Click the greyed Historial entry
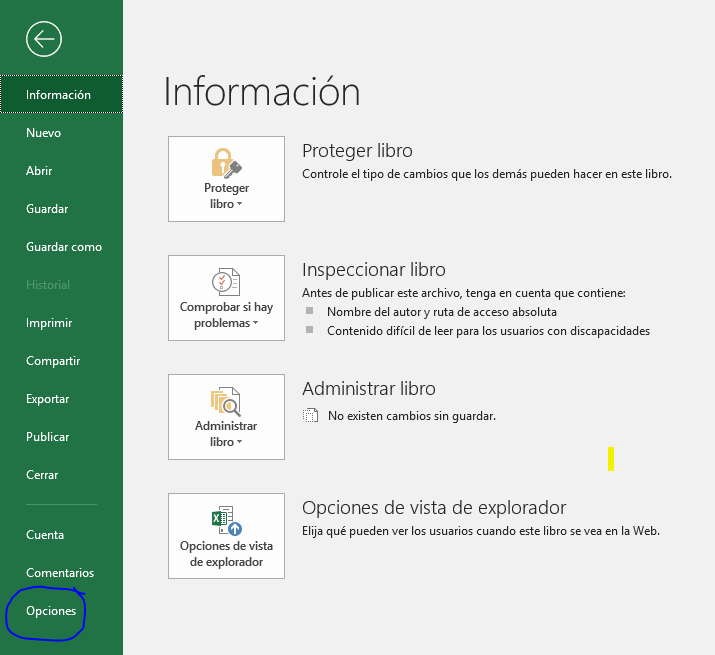715x655 pixels. pyautogui.click(x=62, y=285)
